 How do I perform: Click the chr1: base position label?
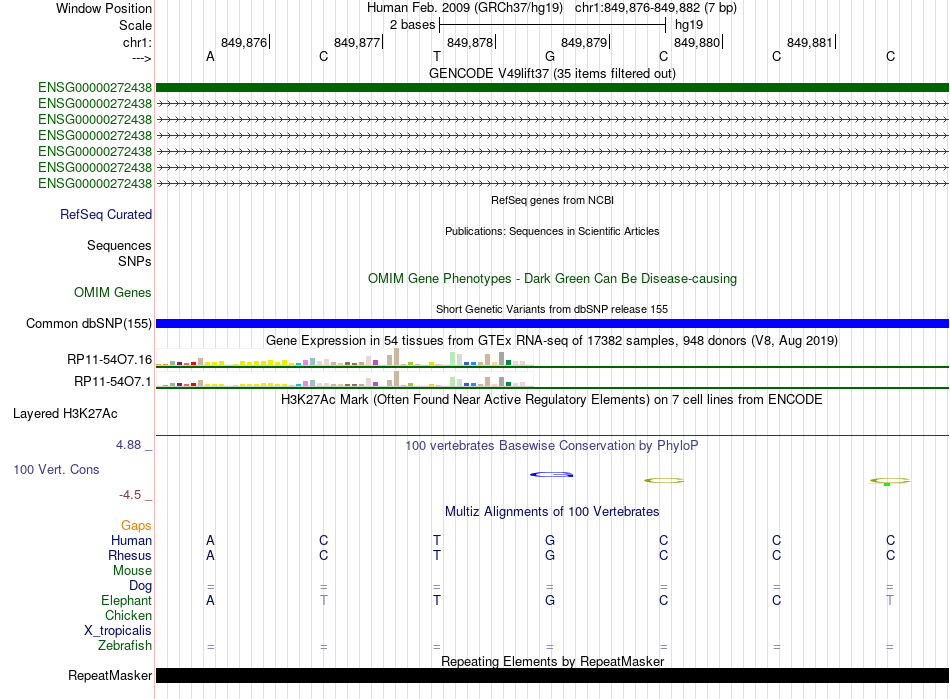pos(137,42)
